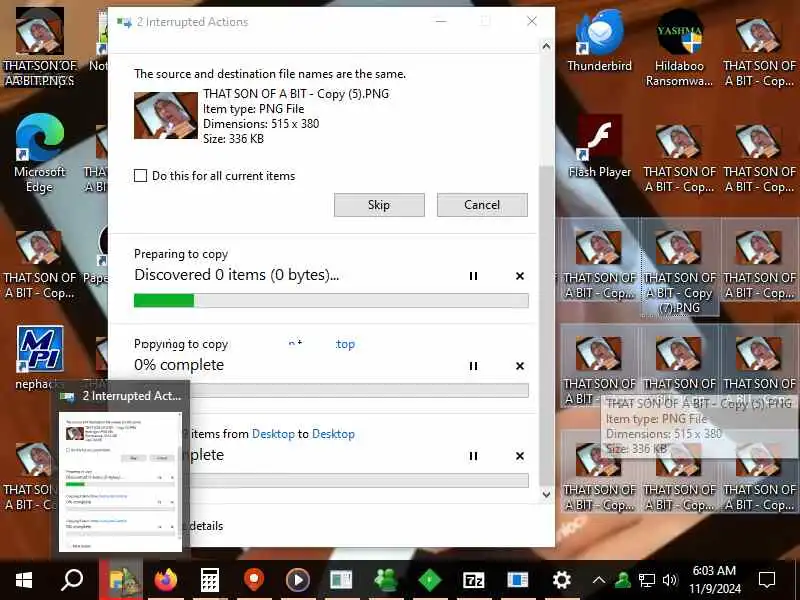The image size is (800, 600).
Task: Check 'Do this for all current items'
Action: [x=140, y=176]
